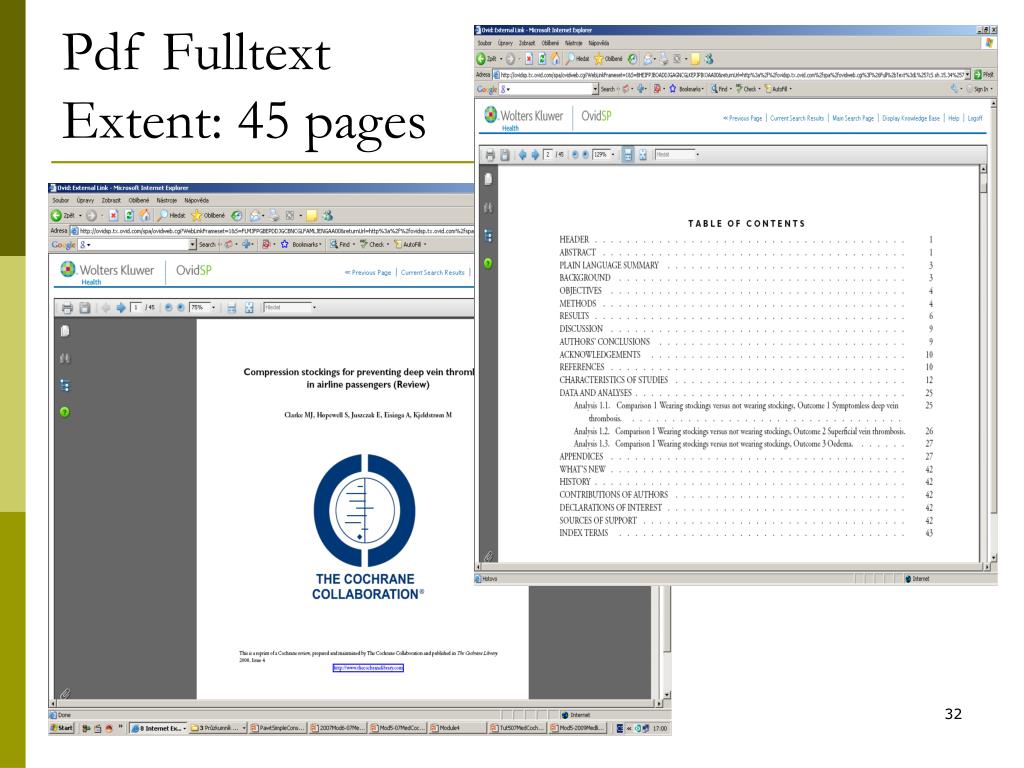The width and height of the screenshot is (1024, 768).
Task: Select fit one full page in the right PDF toolbar
Action: click(x=643, y=155)
